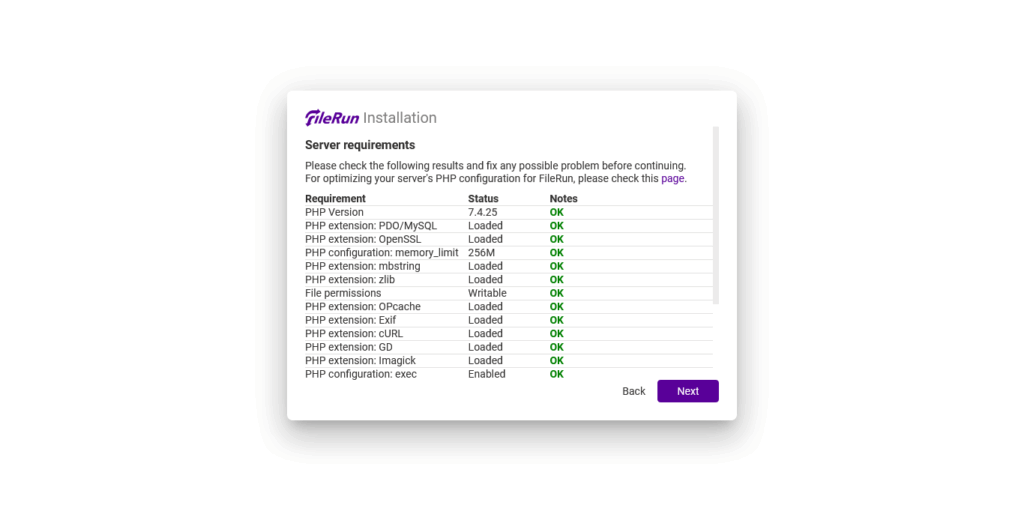Click the Next button
Viewport: 1024px width, 511px height.
688,391
